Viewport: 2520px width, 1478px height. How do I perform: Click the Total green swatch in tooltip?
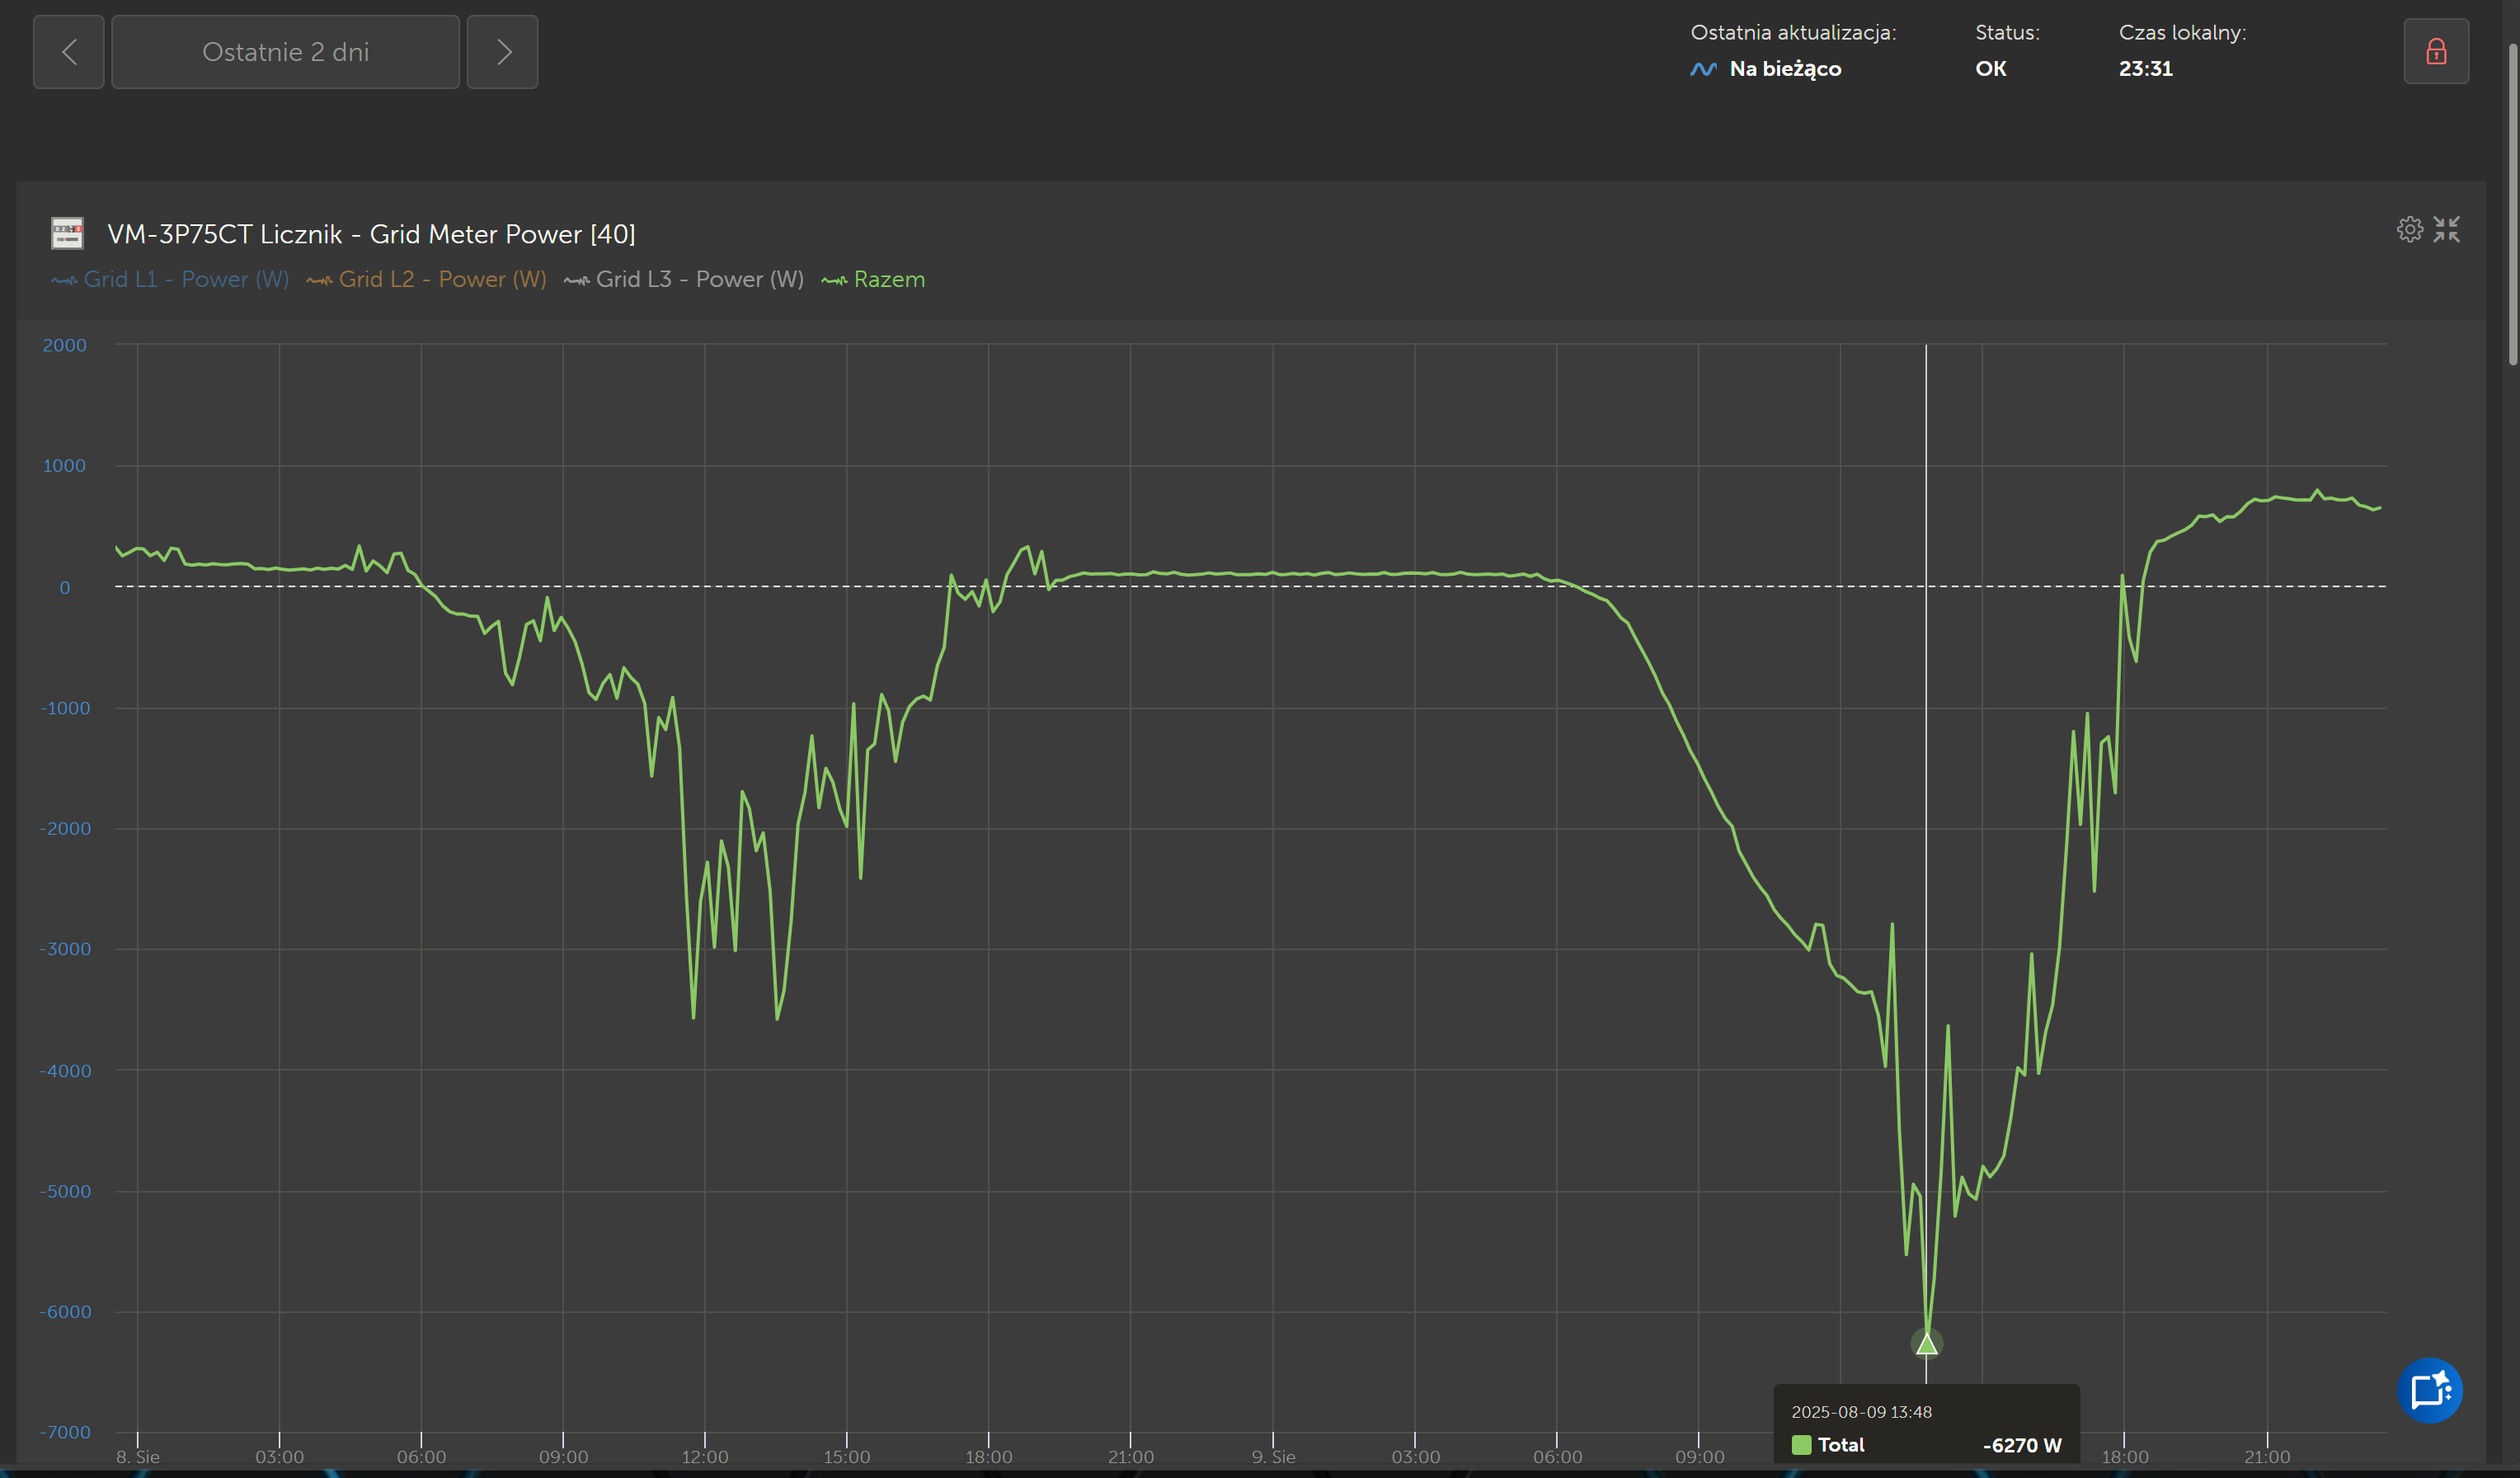pos(1801,1445)
